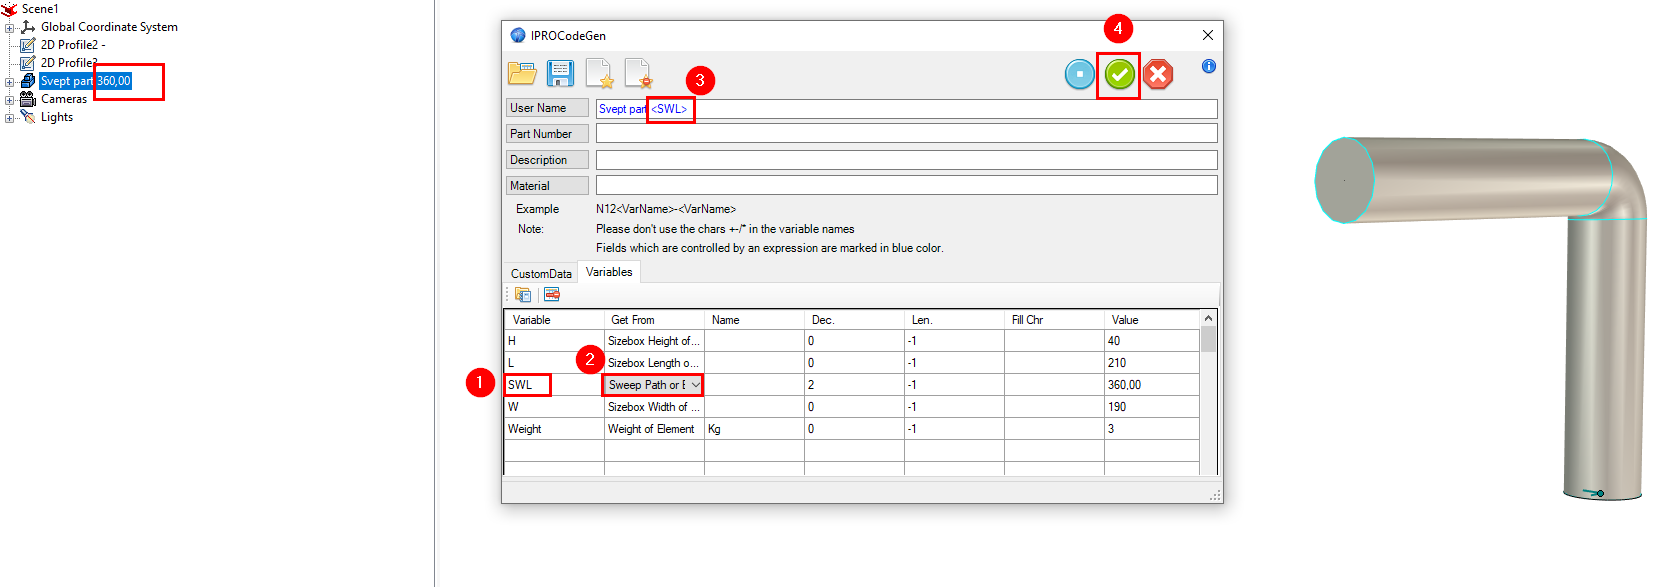Click into the Part Number field
This screenshot has width=1665, height=587.
[x=906, y=134]
